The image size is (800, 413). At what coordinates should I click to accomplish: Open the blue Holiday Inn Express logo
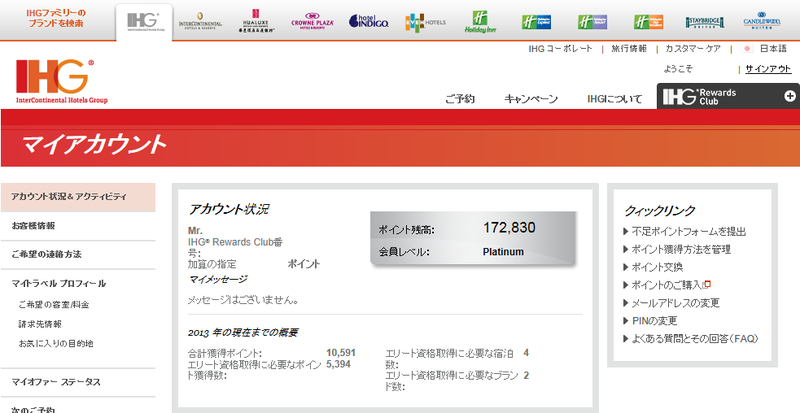point(537,22)
